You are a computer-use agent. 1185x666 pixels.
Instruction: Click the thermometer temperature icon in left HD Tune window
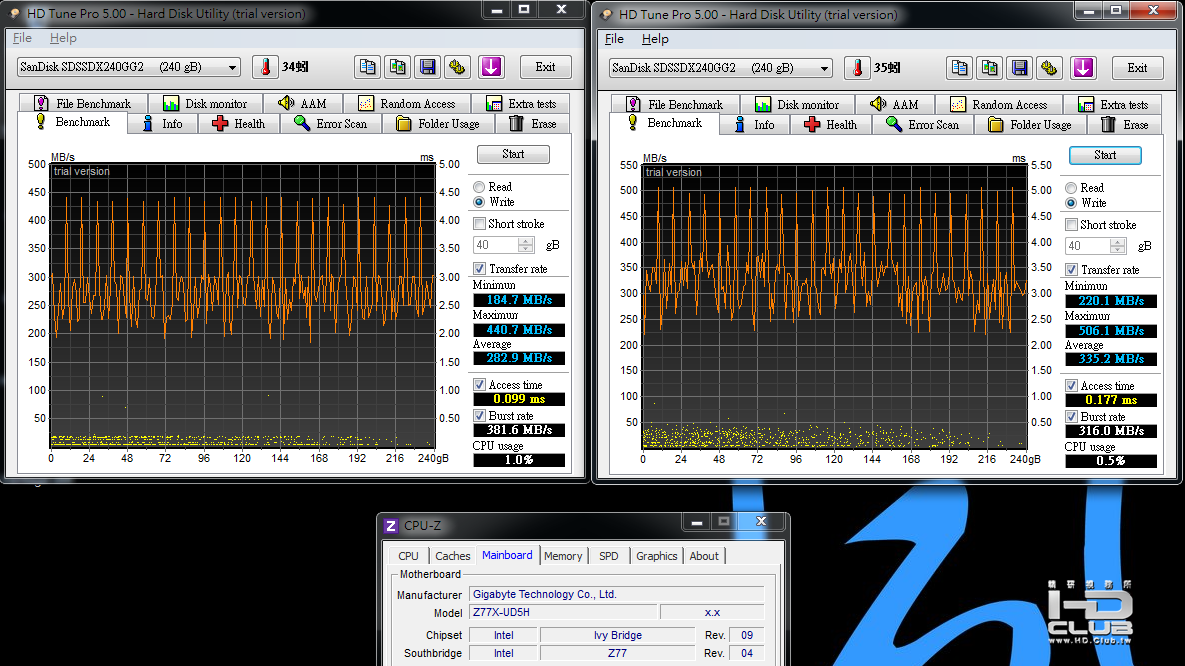(x=265, y=67)
